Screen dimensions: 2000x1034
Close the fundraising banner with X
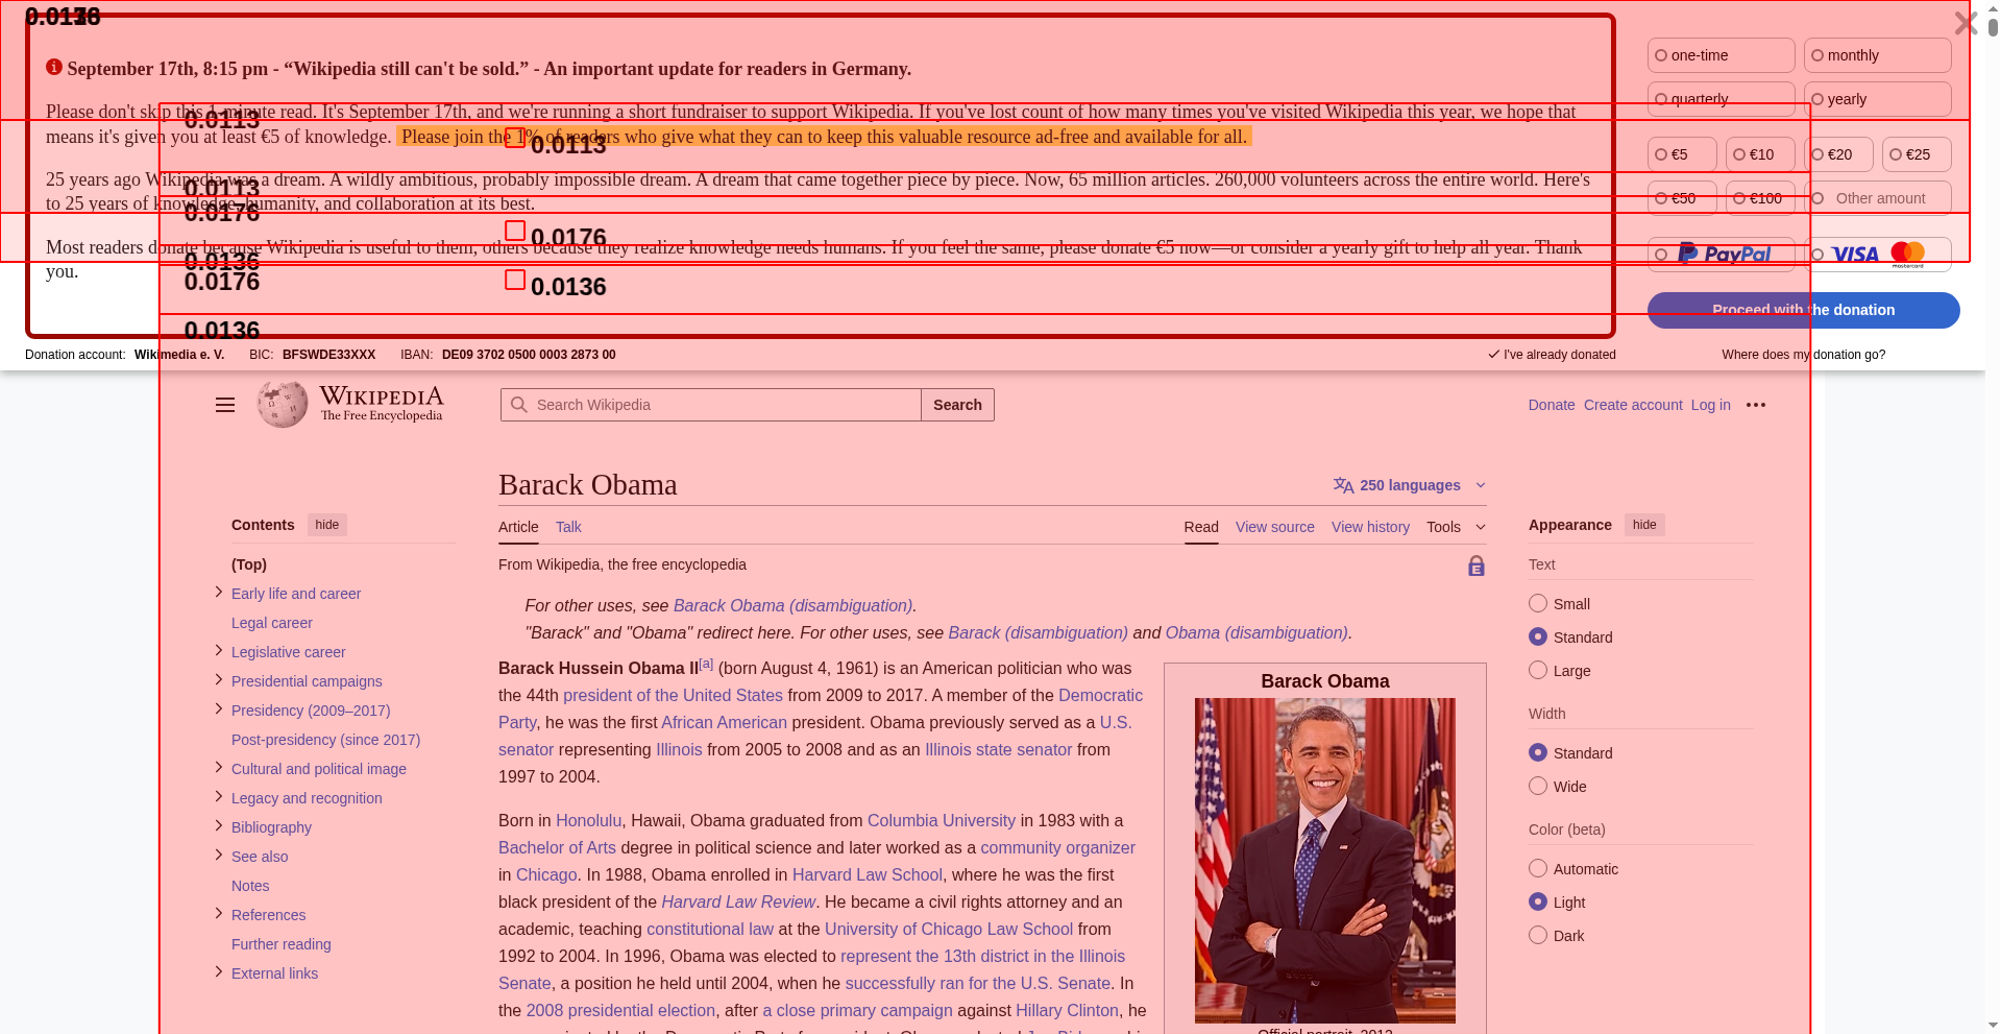pos(1965,23)
